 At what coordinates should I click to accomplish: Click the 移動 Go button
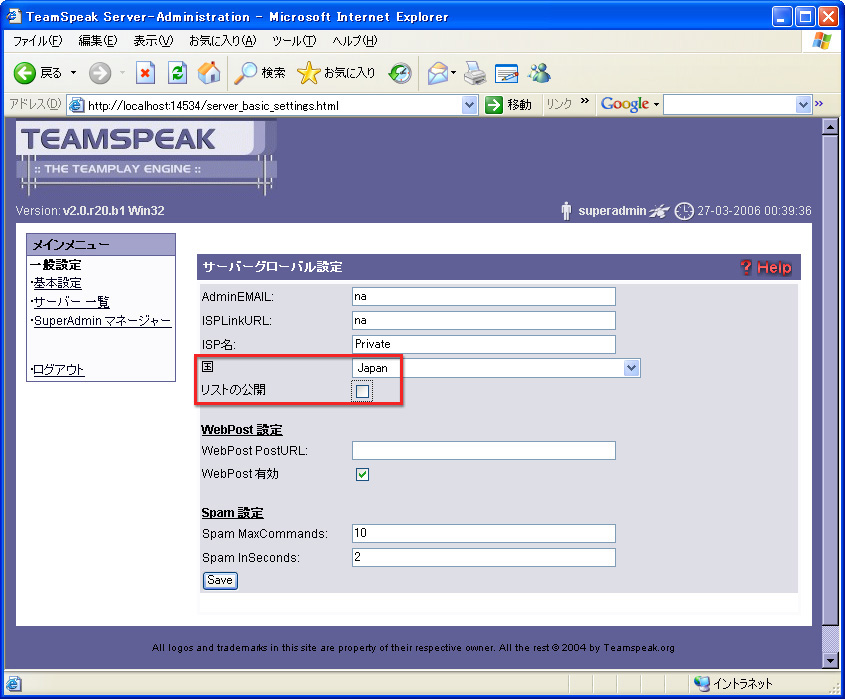coord(508,105)
